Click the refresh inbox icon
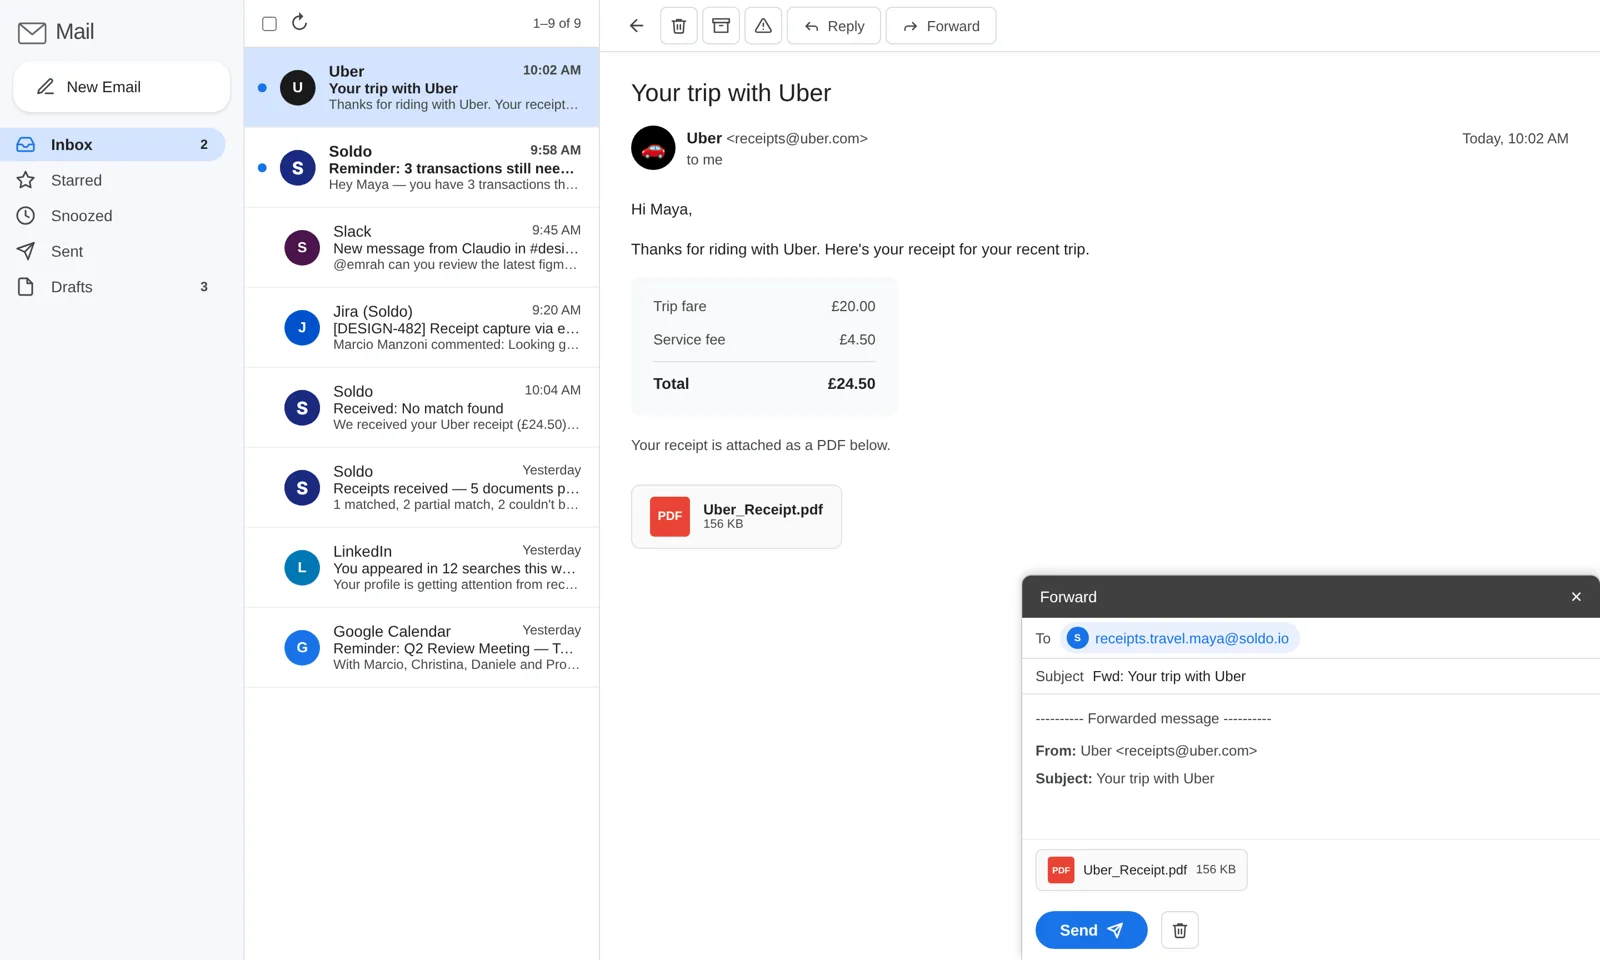 tap(299, 22)
